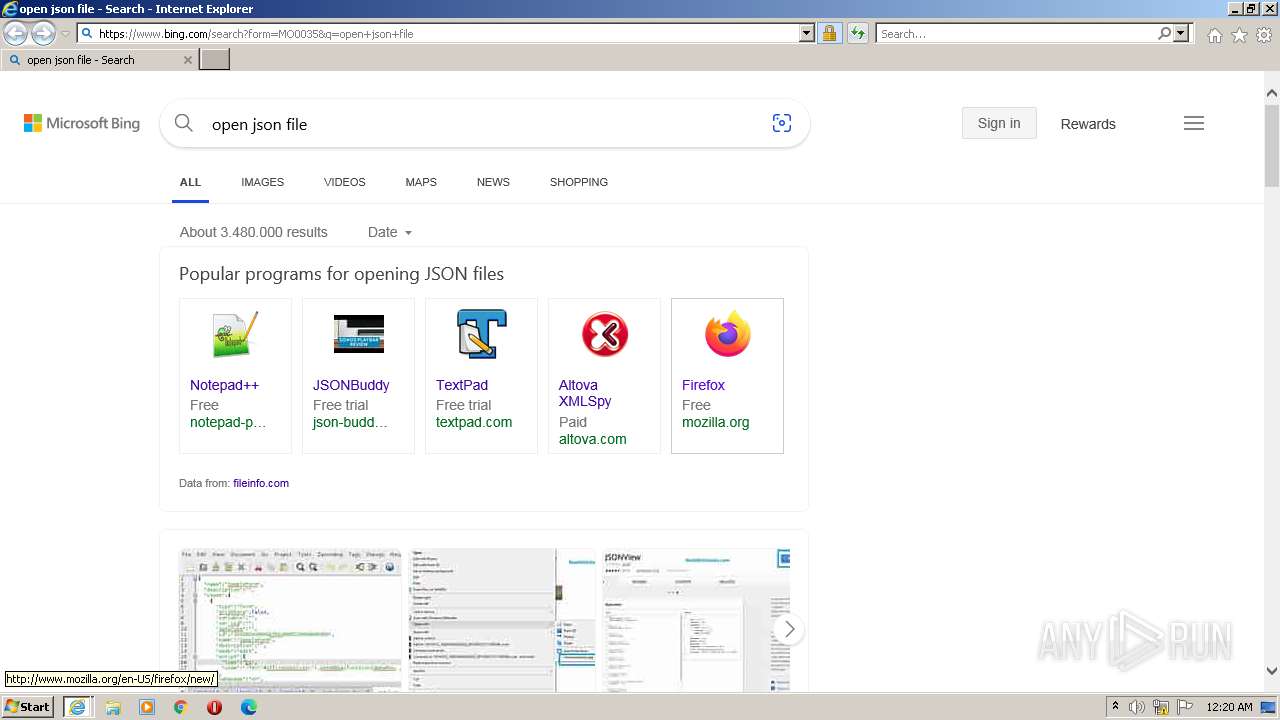Click the Internet Explorer forward arrow

point(43,33)
